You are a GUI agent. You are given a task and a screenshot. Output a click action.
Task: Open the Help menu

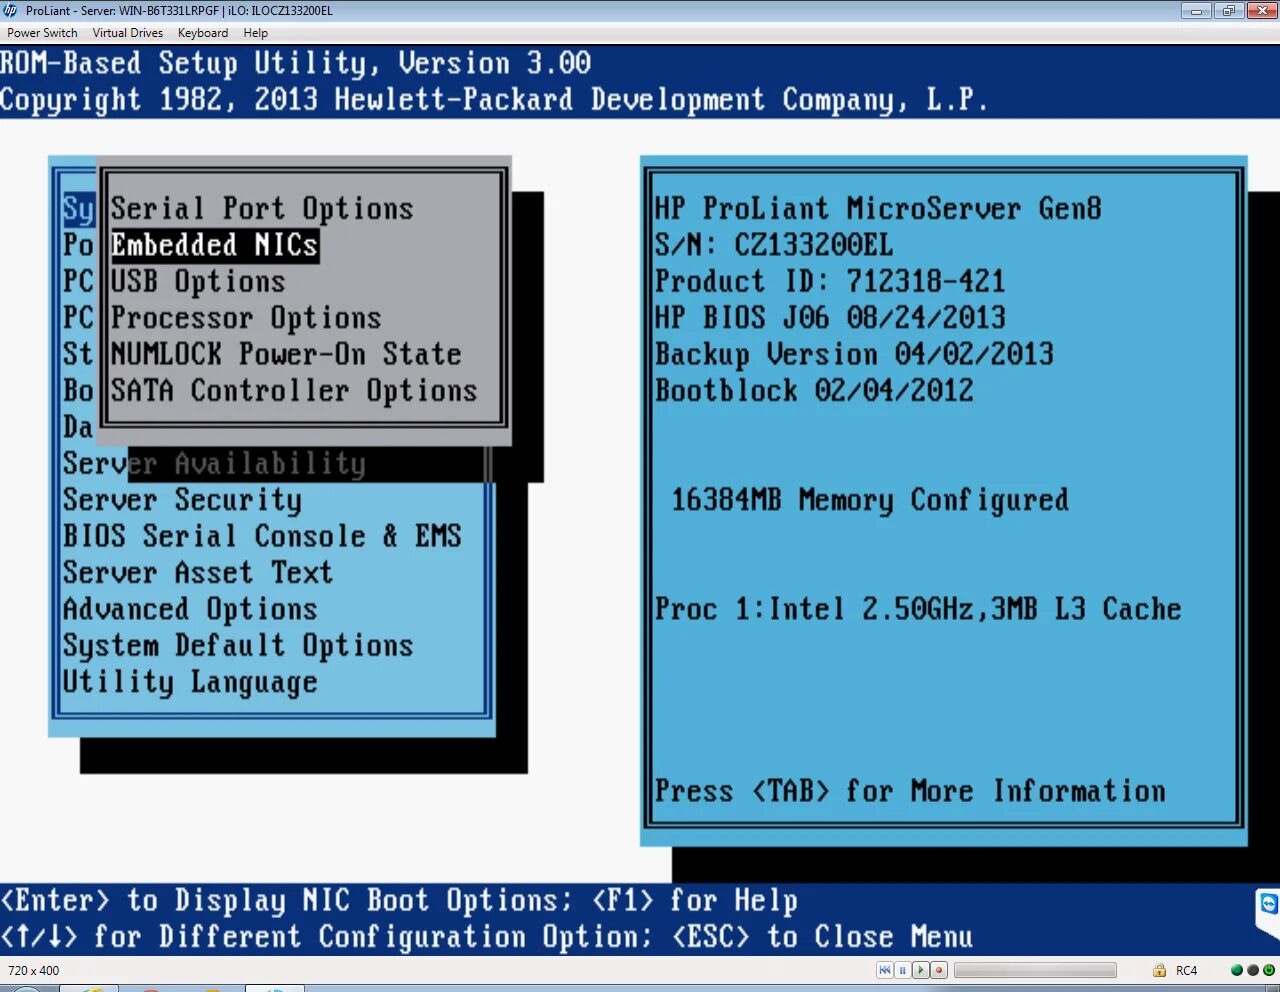point(256,33)
